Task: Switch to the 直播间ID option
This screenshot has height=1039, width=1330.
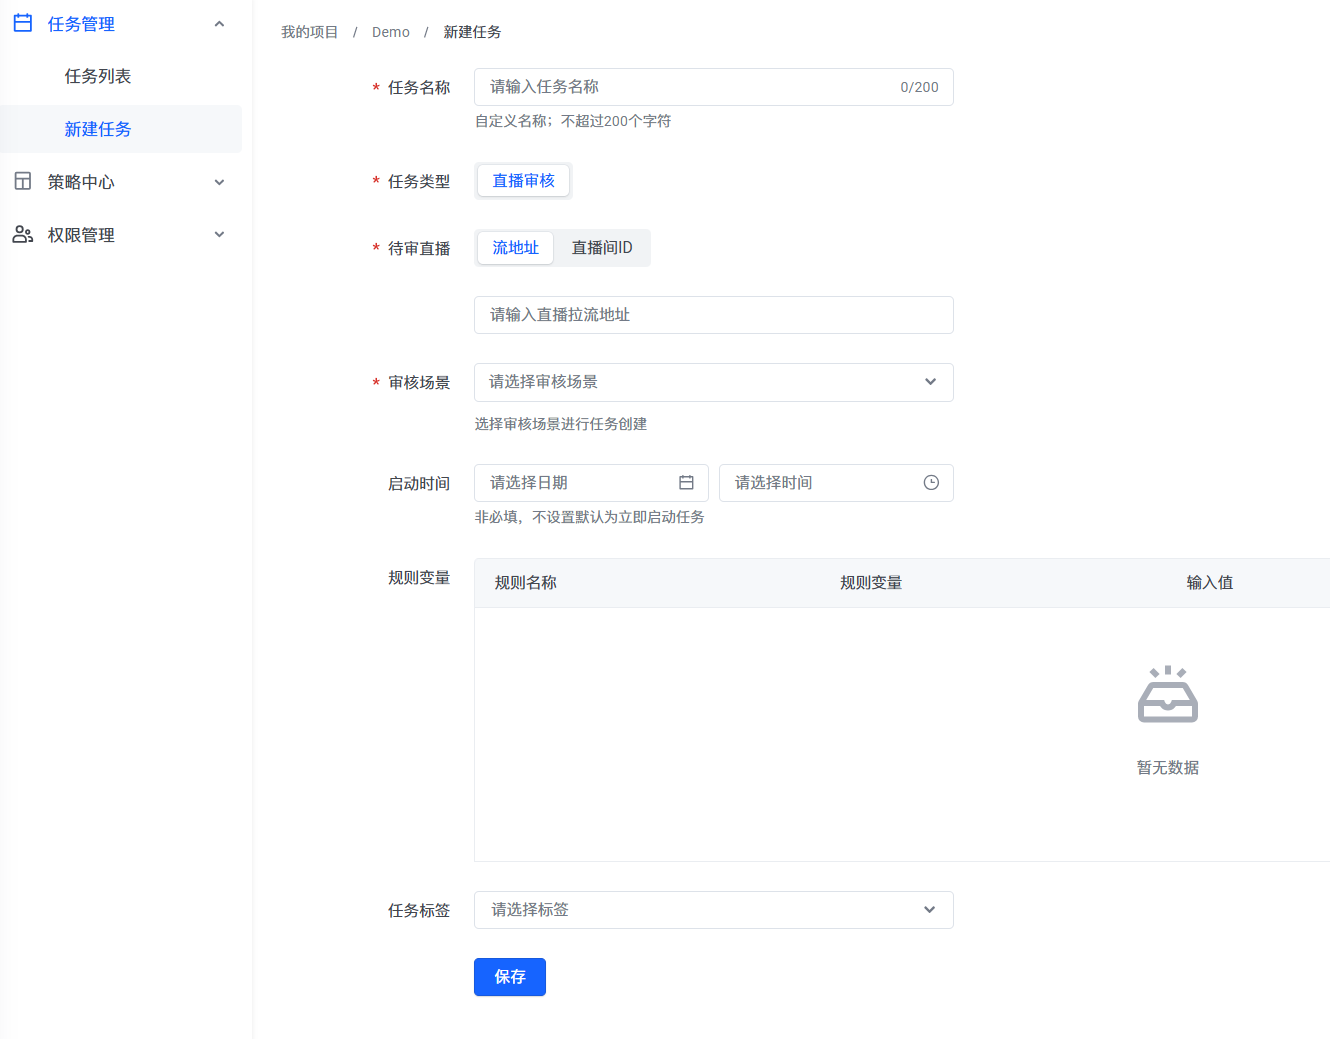Action: click(x=601, y=248)
